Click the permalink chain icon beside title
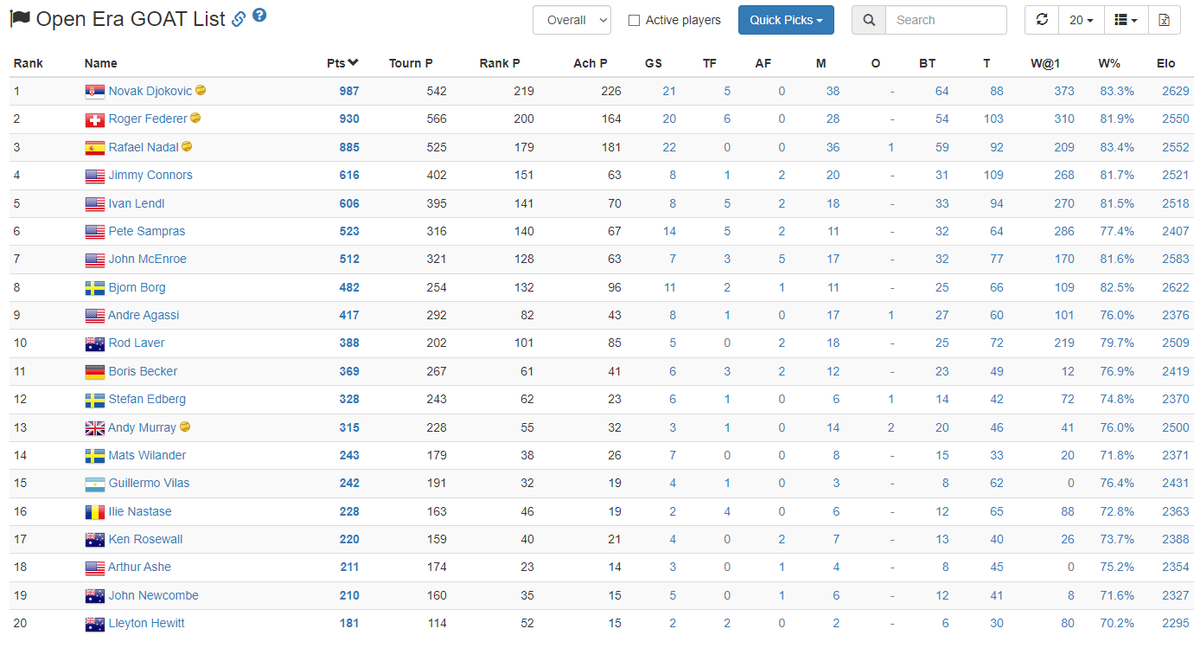This screenshot has height=648, width=1200. click(x=238, y=18)
